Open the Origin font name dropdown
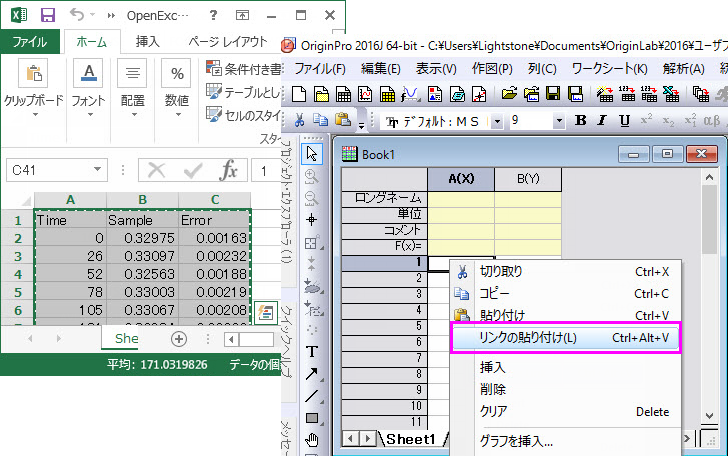The image size is (728, 456). click(497, 122)
